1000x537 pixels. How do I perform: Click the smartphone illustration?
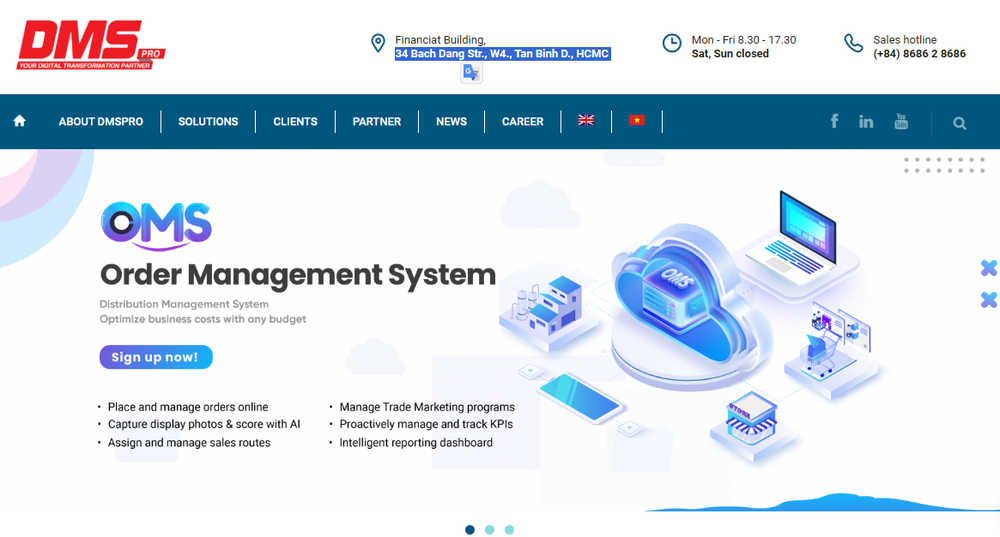(579, 399)
